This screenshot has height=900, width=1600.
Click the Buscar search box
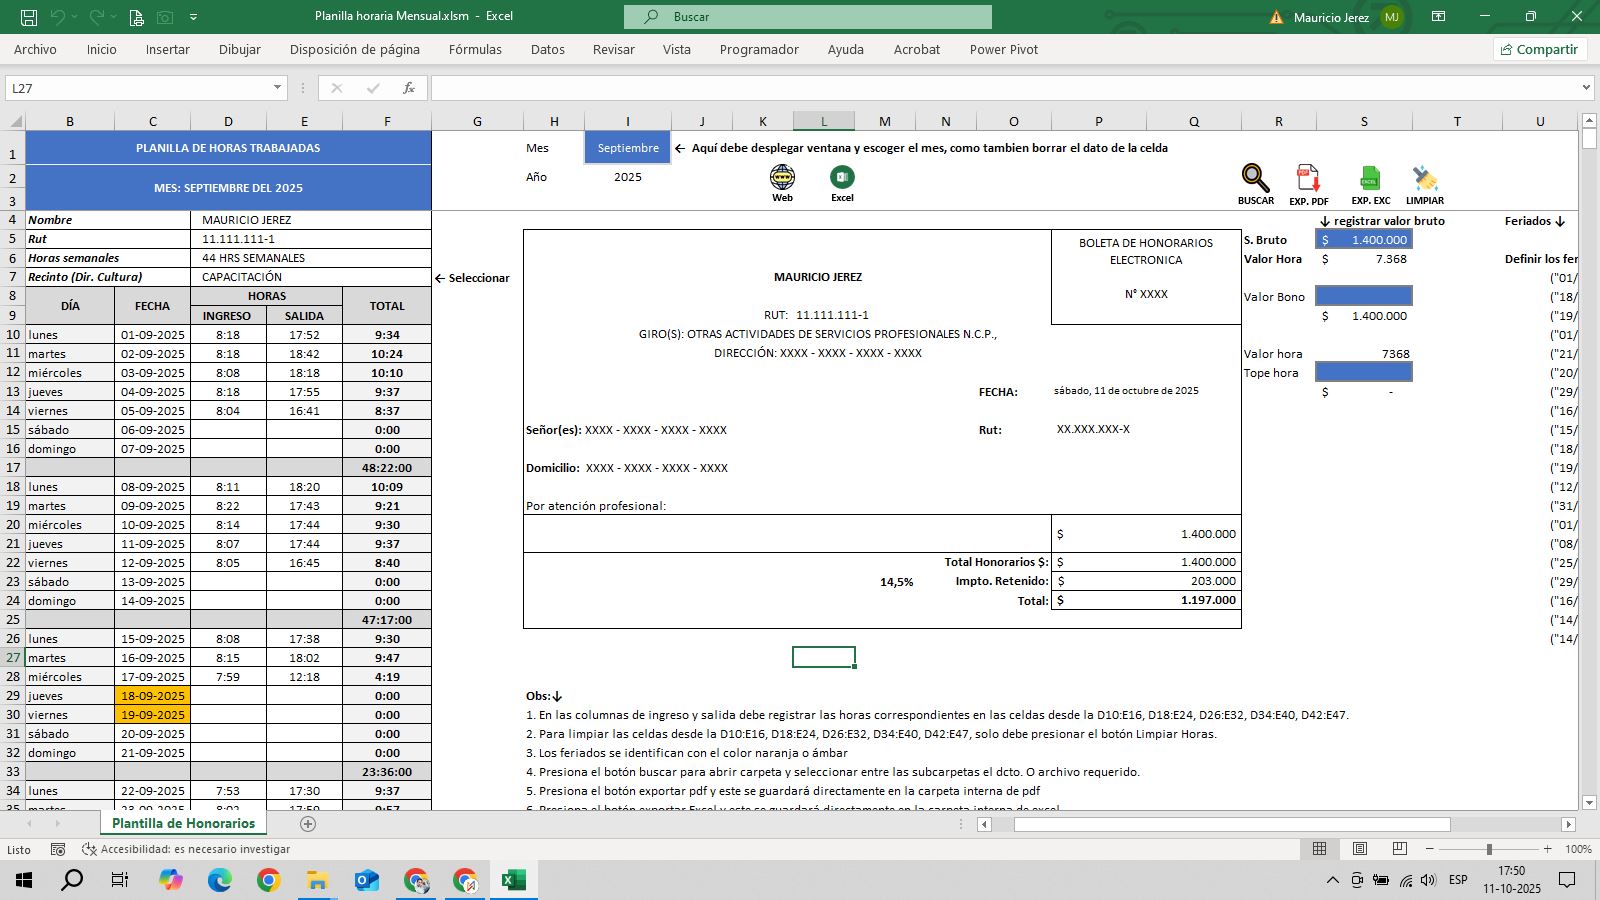pos(808,17)
